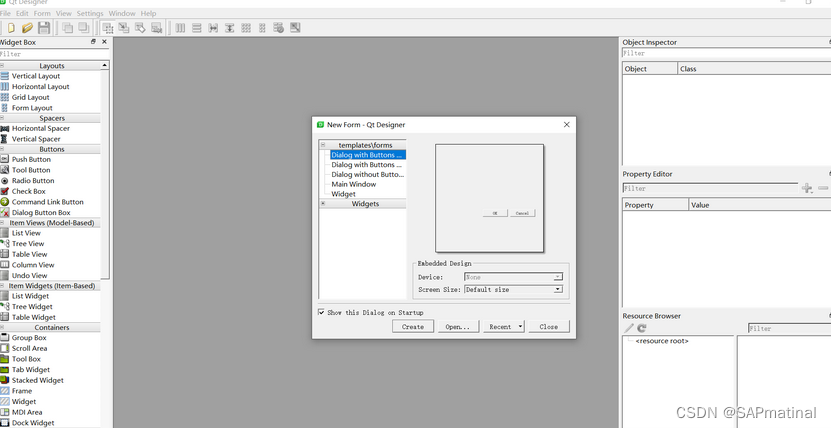Collapse Item Views (Model-Based) category
Viewport: 831px width, 428px height.
2,222
